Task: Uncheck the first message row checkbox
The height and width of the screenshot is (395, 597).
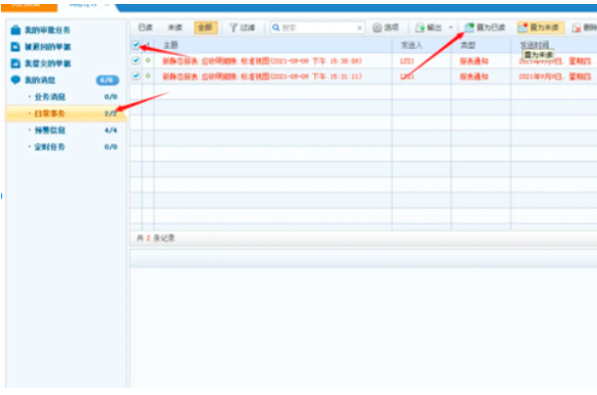Action: [x=136, y=61]
